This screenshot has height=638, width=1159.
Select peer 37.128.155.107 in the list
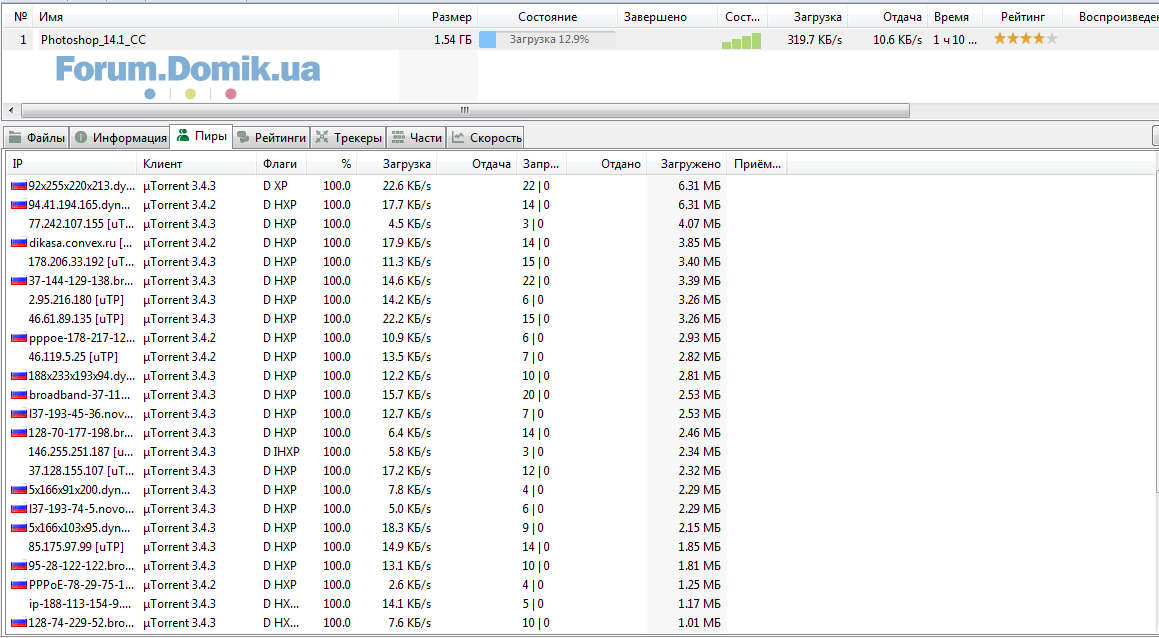pyautogui.click(x=81, y=471)
